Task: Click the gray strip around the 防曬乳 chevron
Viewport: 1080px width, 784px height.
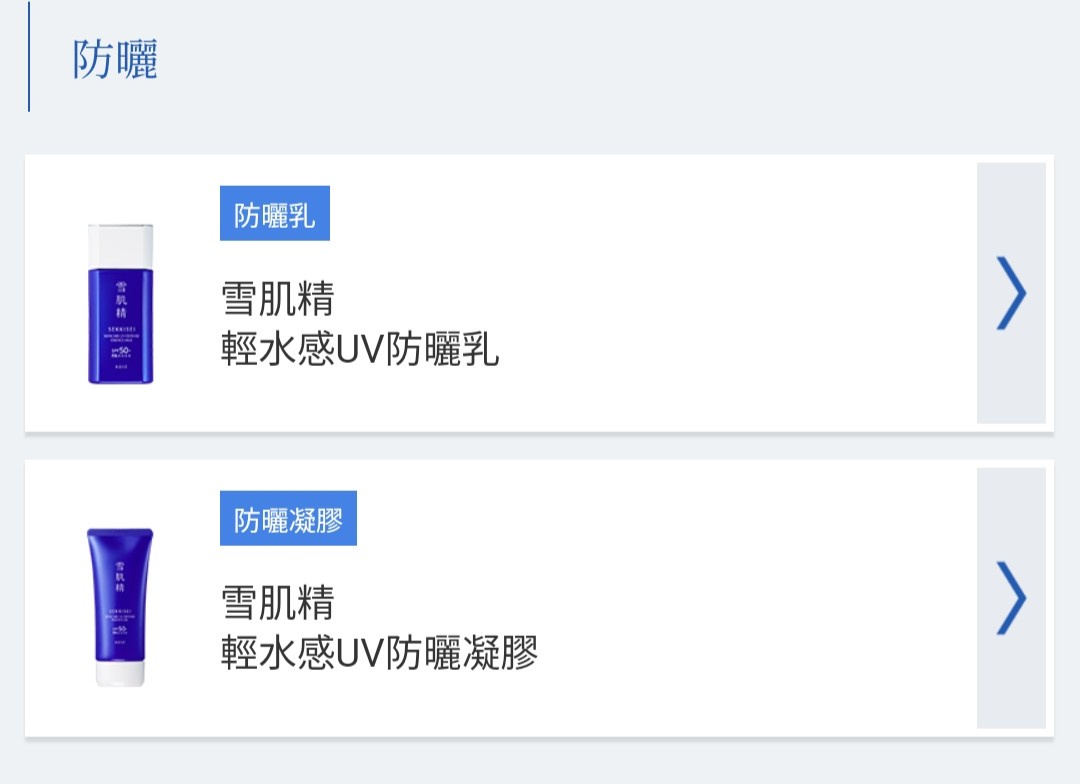Action: tap(1011, 380)
